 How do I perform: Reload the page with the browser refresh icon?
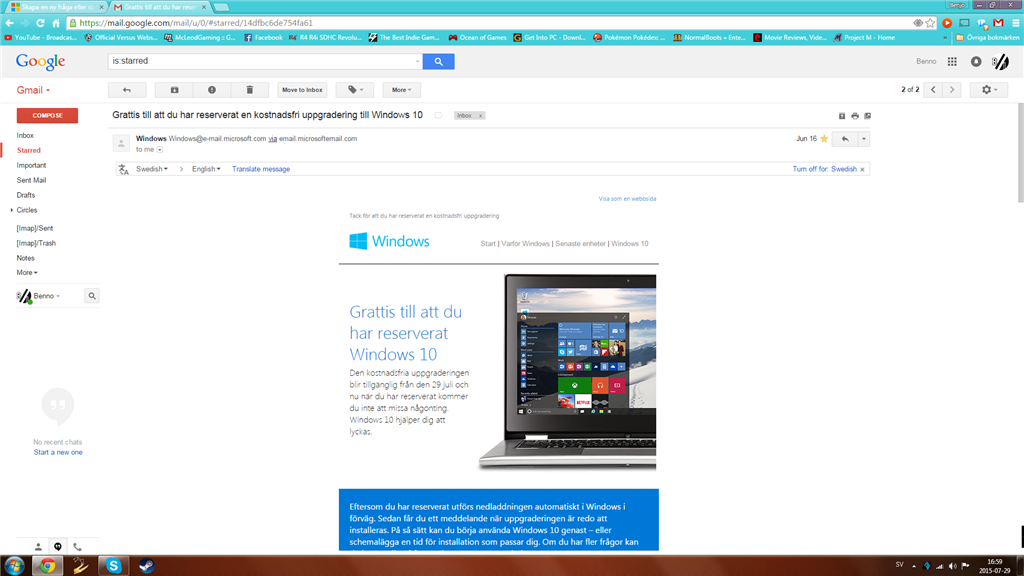click(x=40, y=23)
